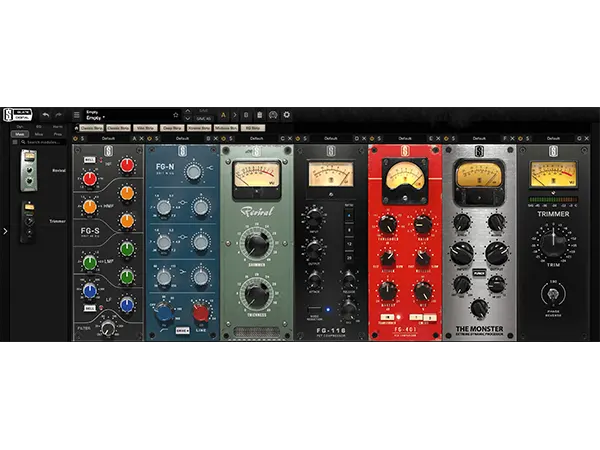
Task: Click the settings gear icon
Action: [x=287, y=115]
